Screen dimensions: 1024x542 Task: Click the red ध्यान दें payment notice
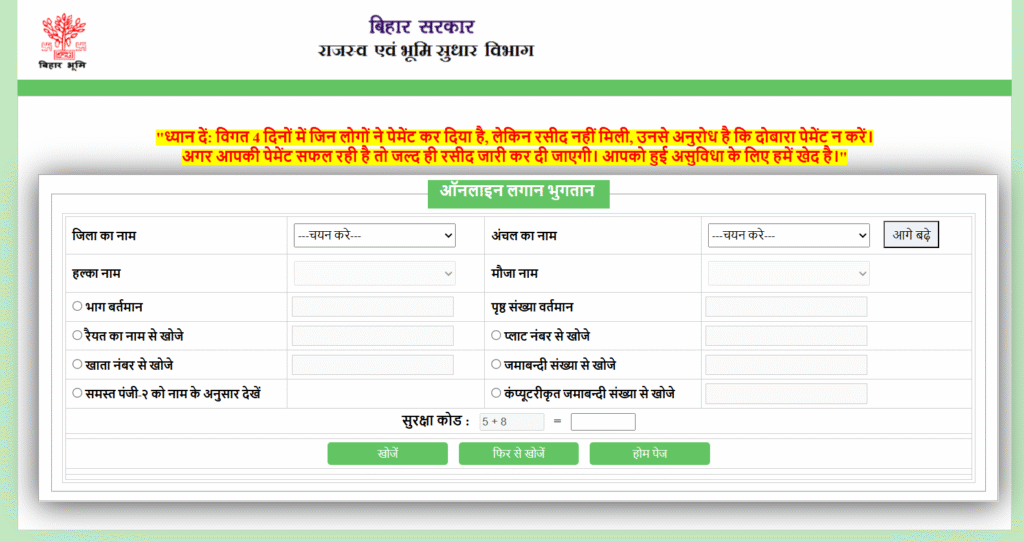point(515,147)
